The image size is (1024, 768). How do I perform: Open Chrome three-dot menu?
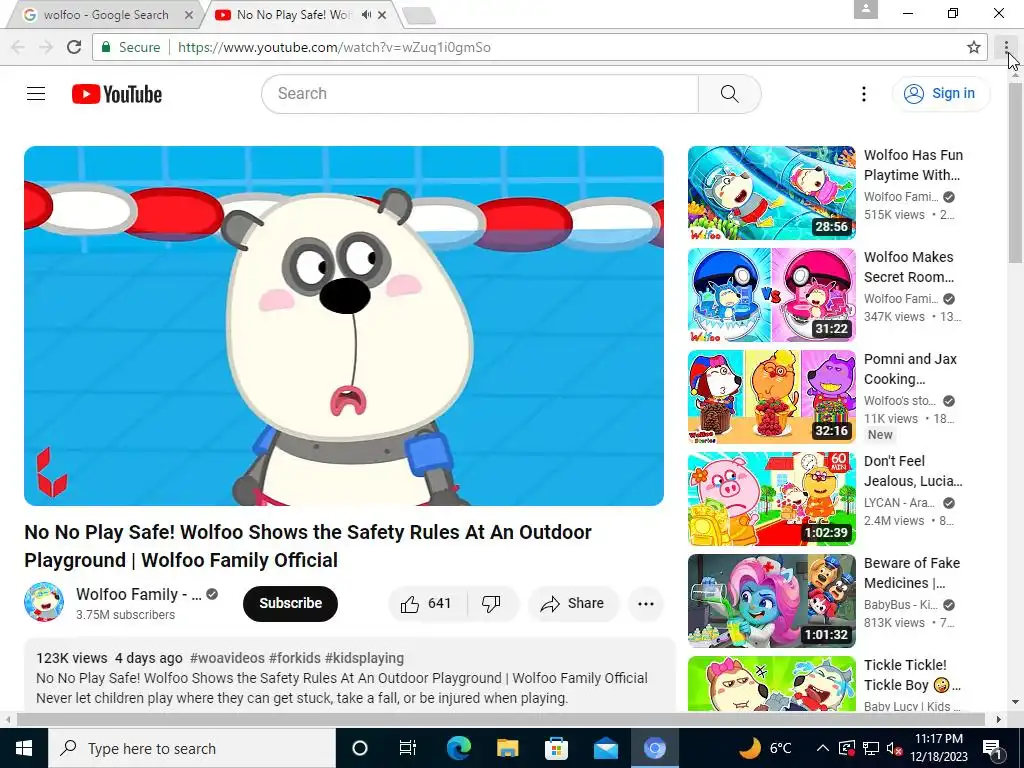click(x=1006, y=47)
